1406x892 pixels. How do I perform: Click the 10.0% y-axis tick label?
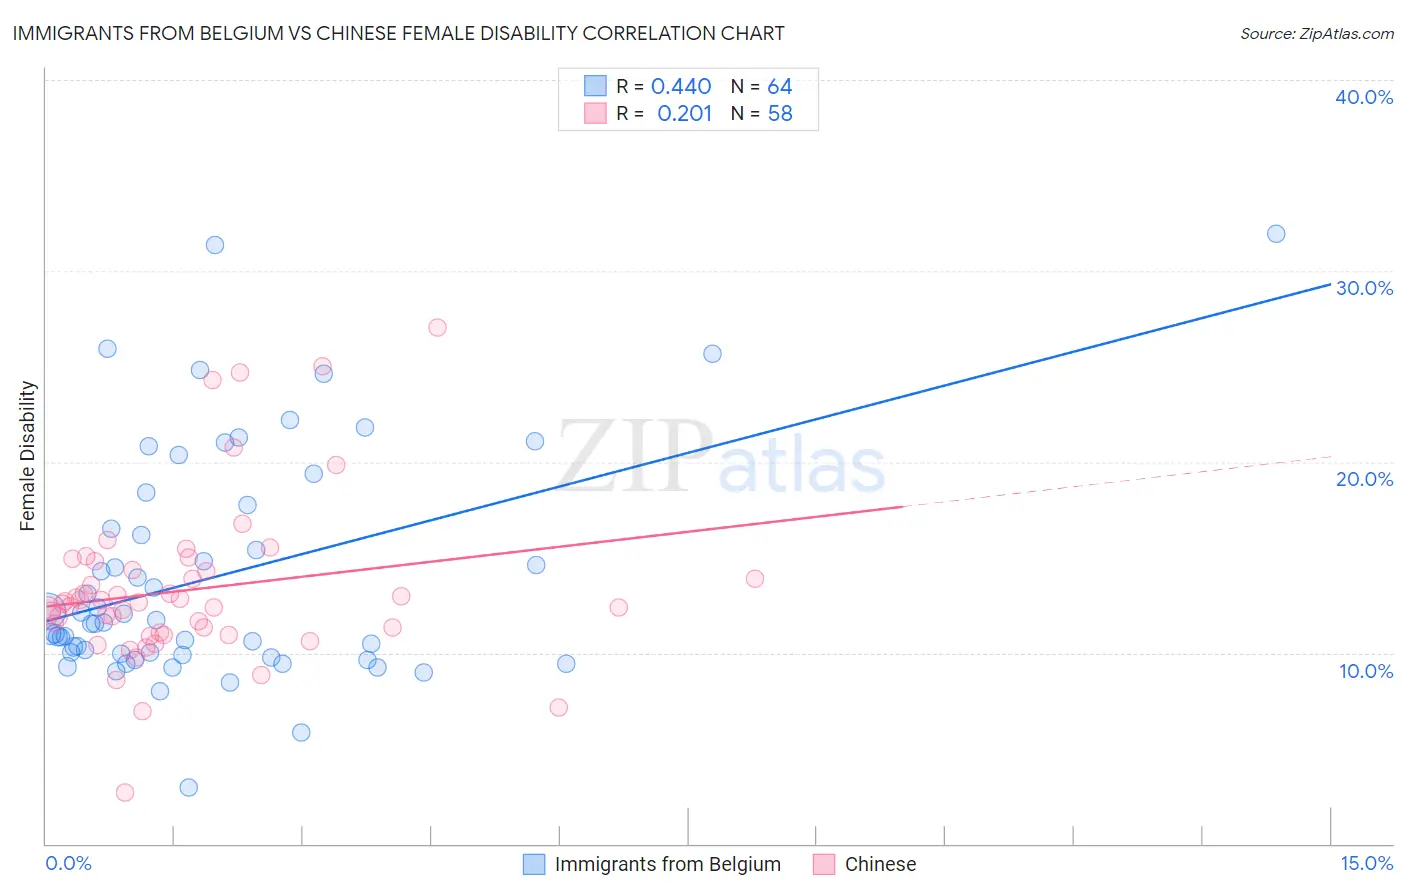[x=1366, y=671]
